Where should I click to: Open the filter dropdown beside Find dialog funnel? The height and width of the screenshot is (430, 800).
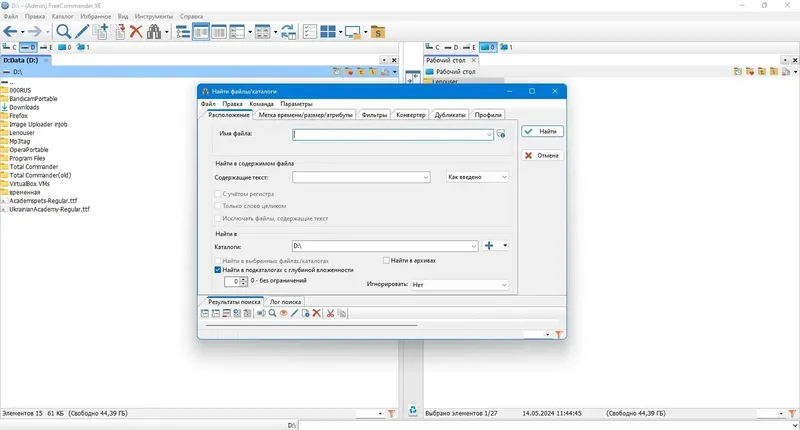pyautogui.click(x=547, y=335)
